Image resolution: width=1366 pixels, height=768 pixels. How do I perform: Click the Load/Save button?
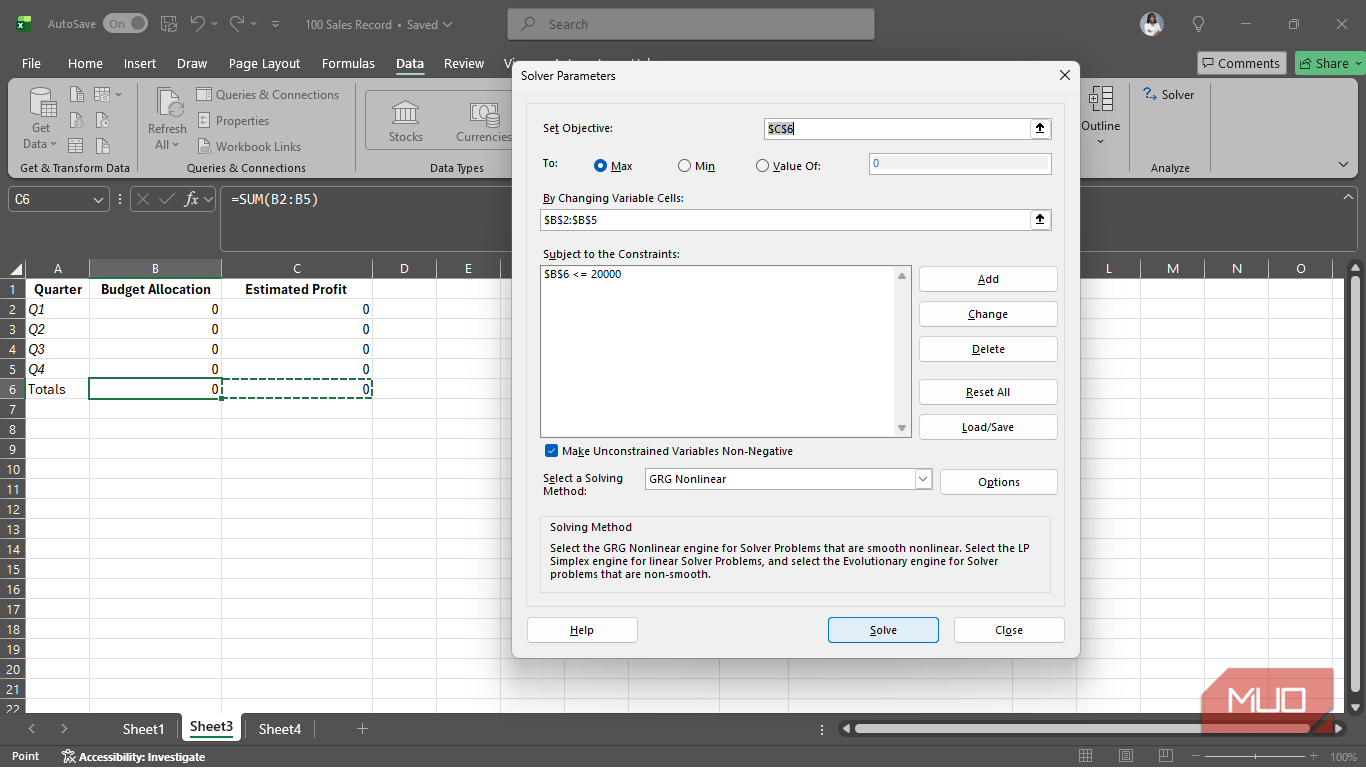tap(988, 427)
